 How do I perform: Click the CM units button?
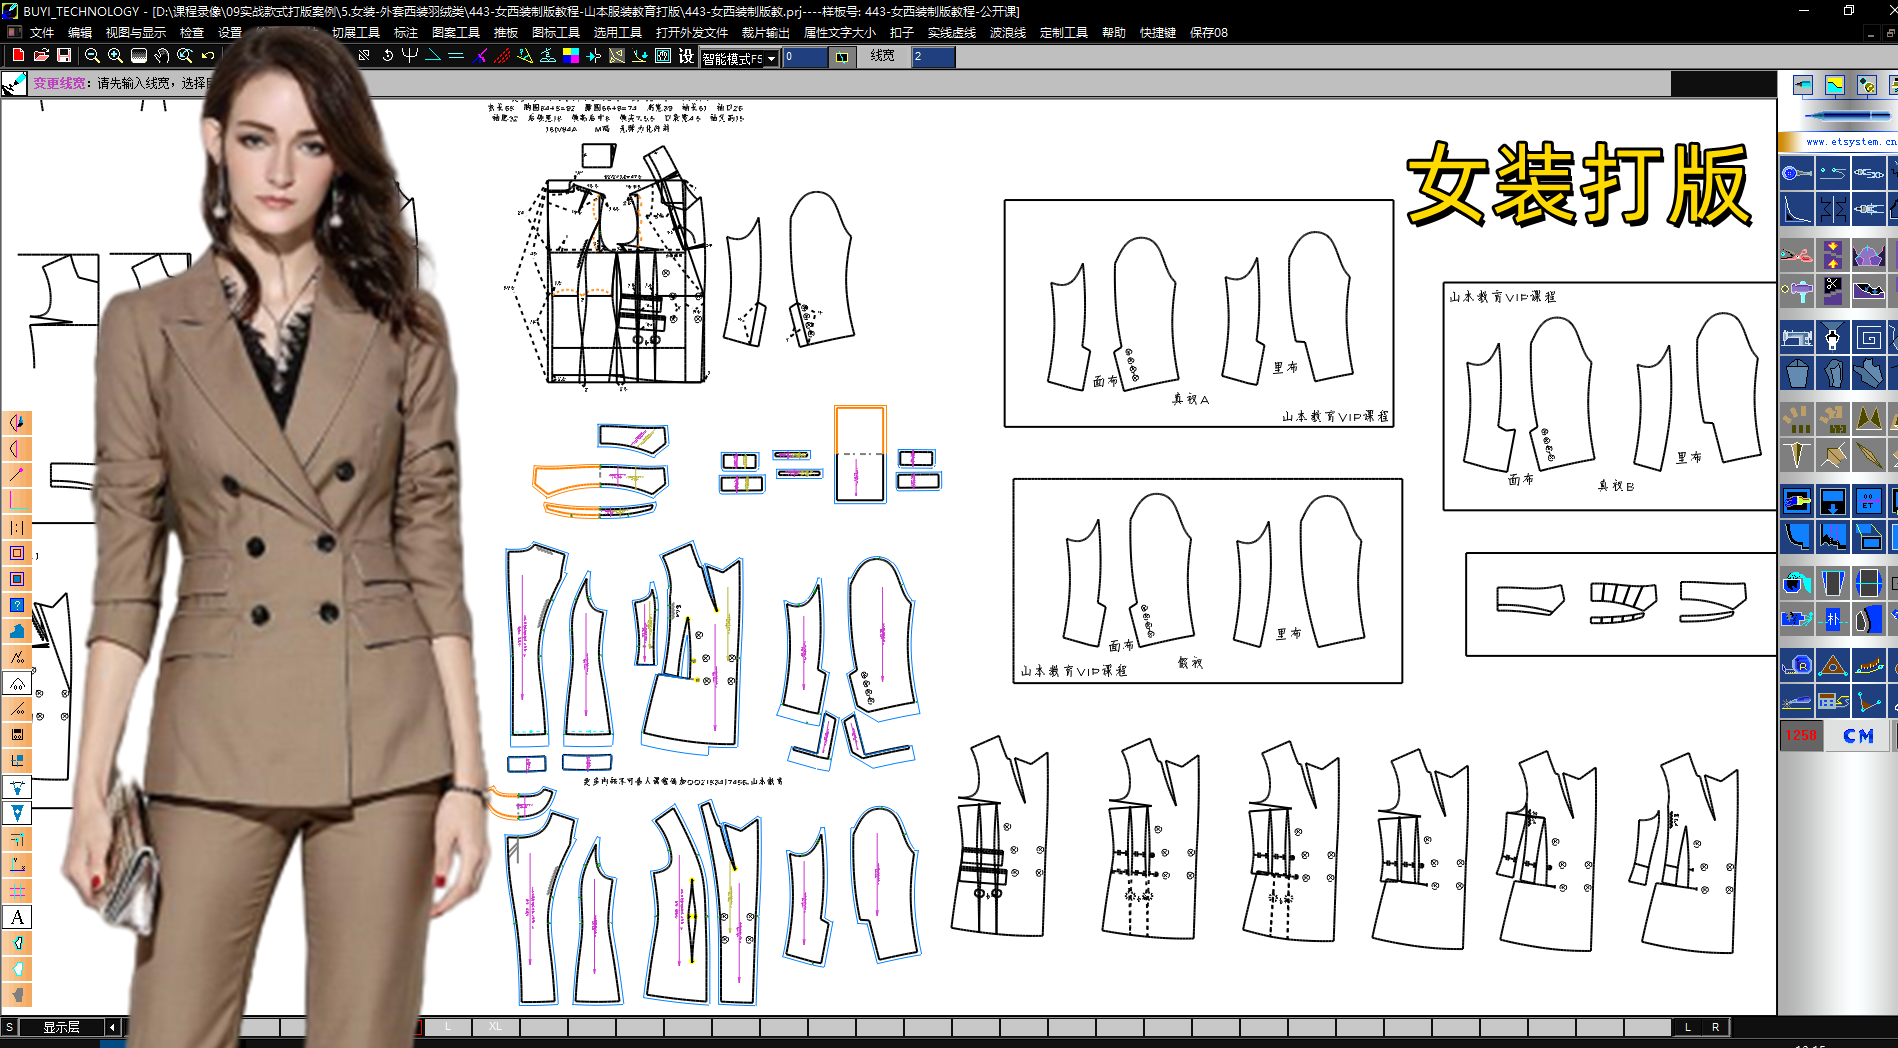(1858, 736)
